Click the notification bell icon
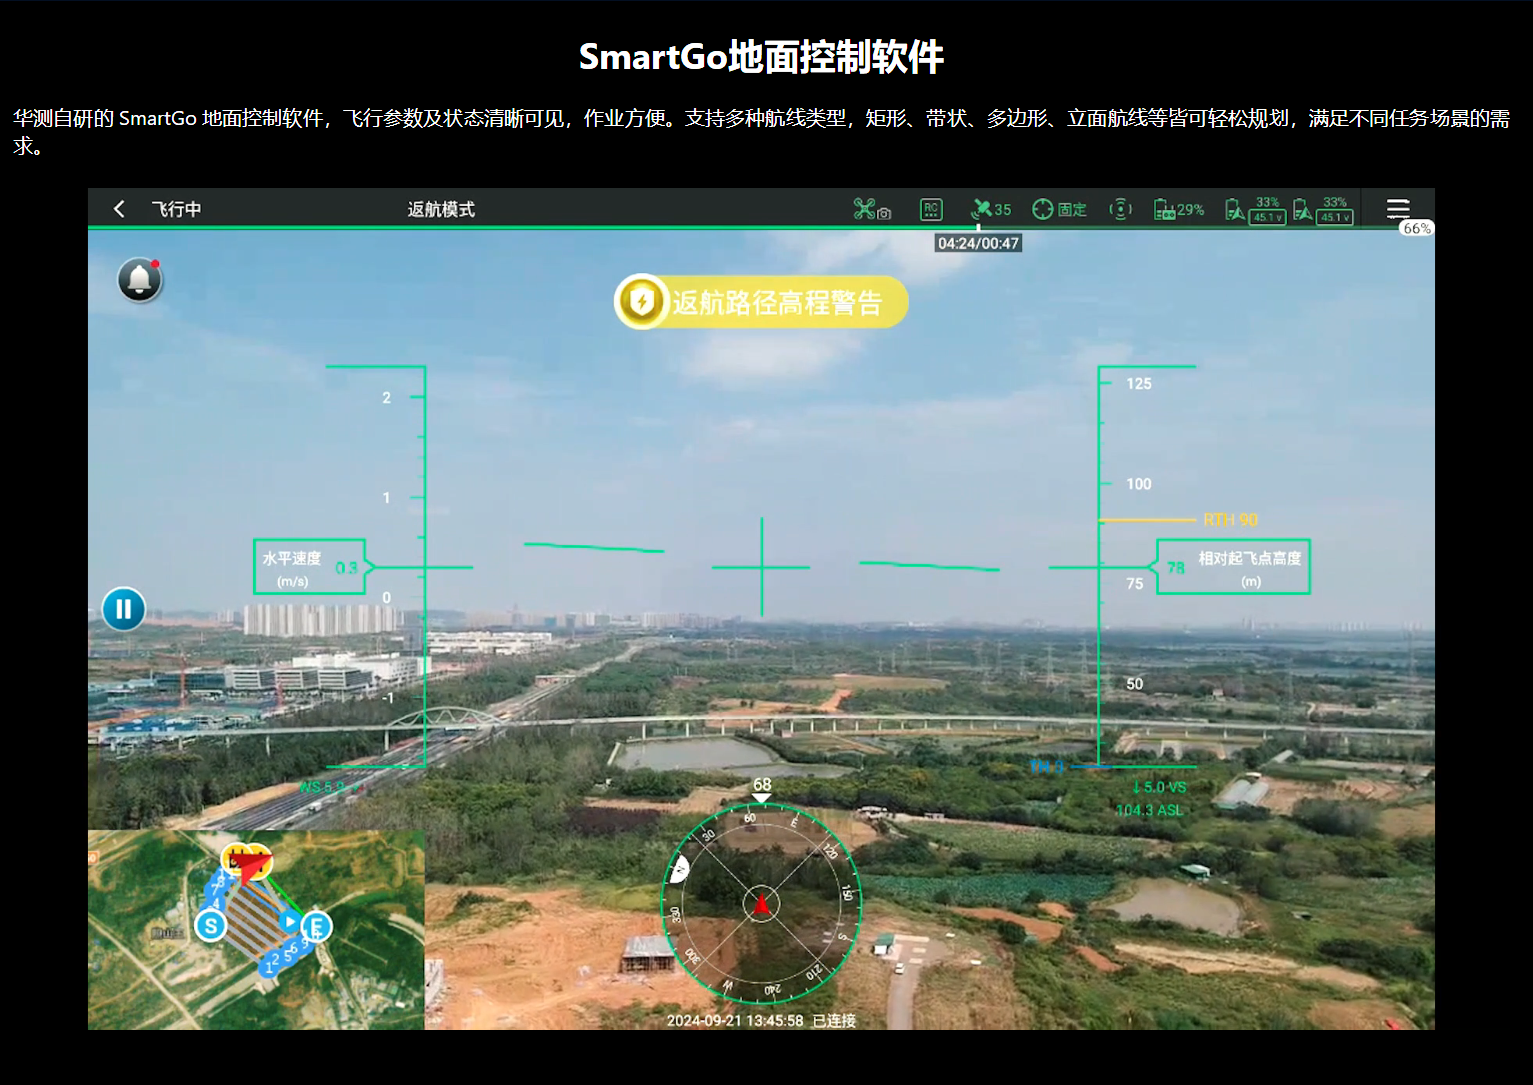The width and height of the screenshot is (1533, 1085). tap(139, 280)
